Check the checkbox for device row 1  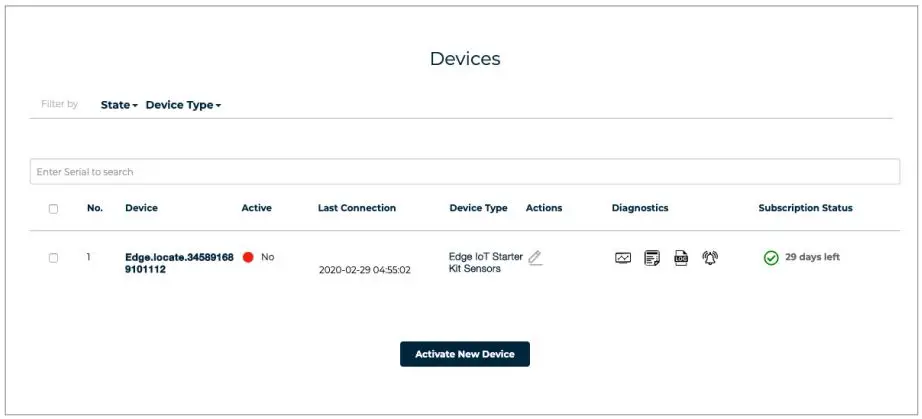(53, 258)
